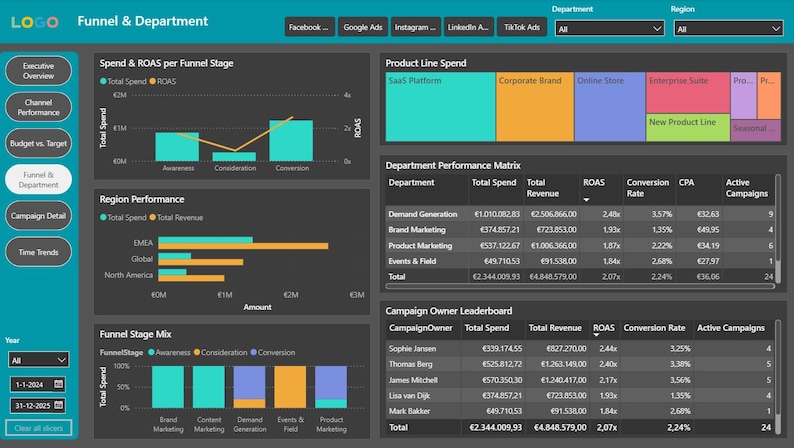Select Online Store treemap tile
The width and height of the screenshot is (794, 448).
tap(610, 107)
